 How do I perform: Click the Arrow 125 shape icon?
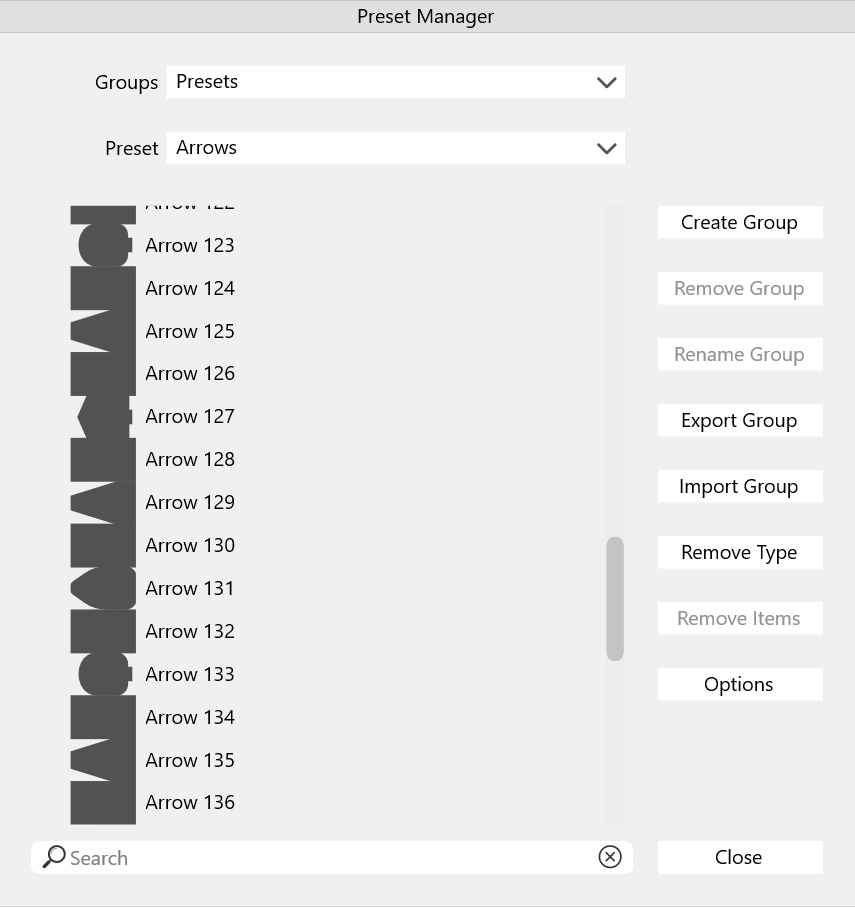pos(102,331)
